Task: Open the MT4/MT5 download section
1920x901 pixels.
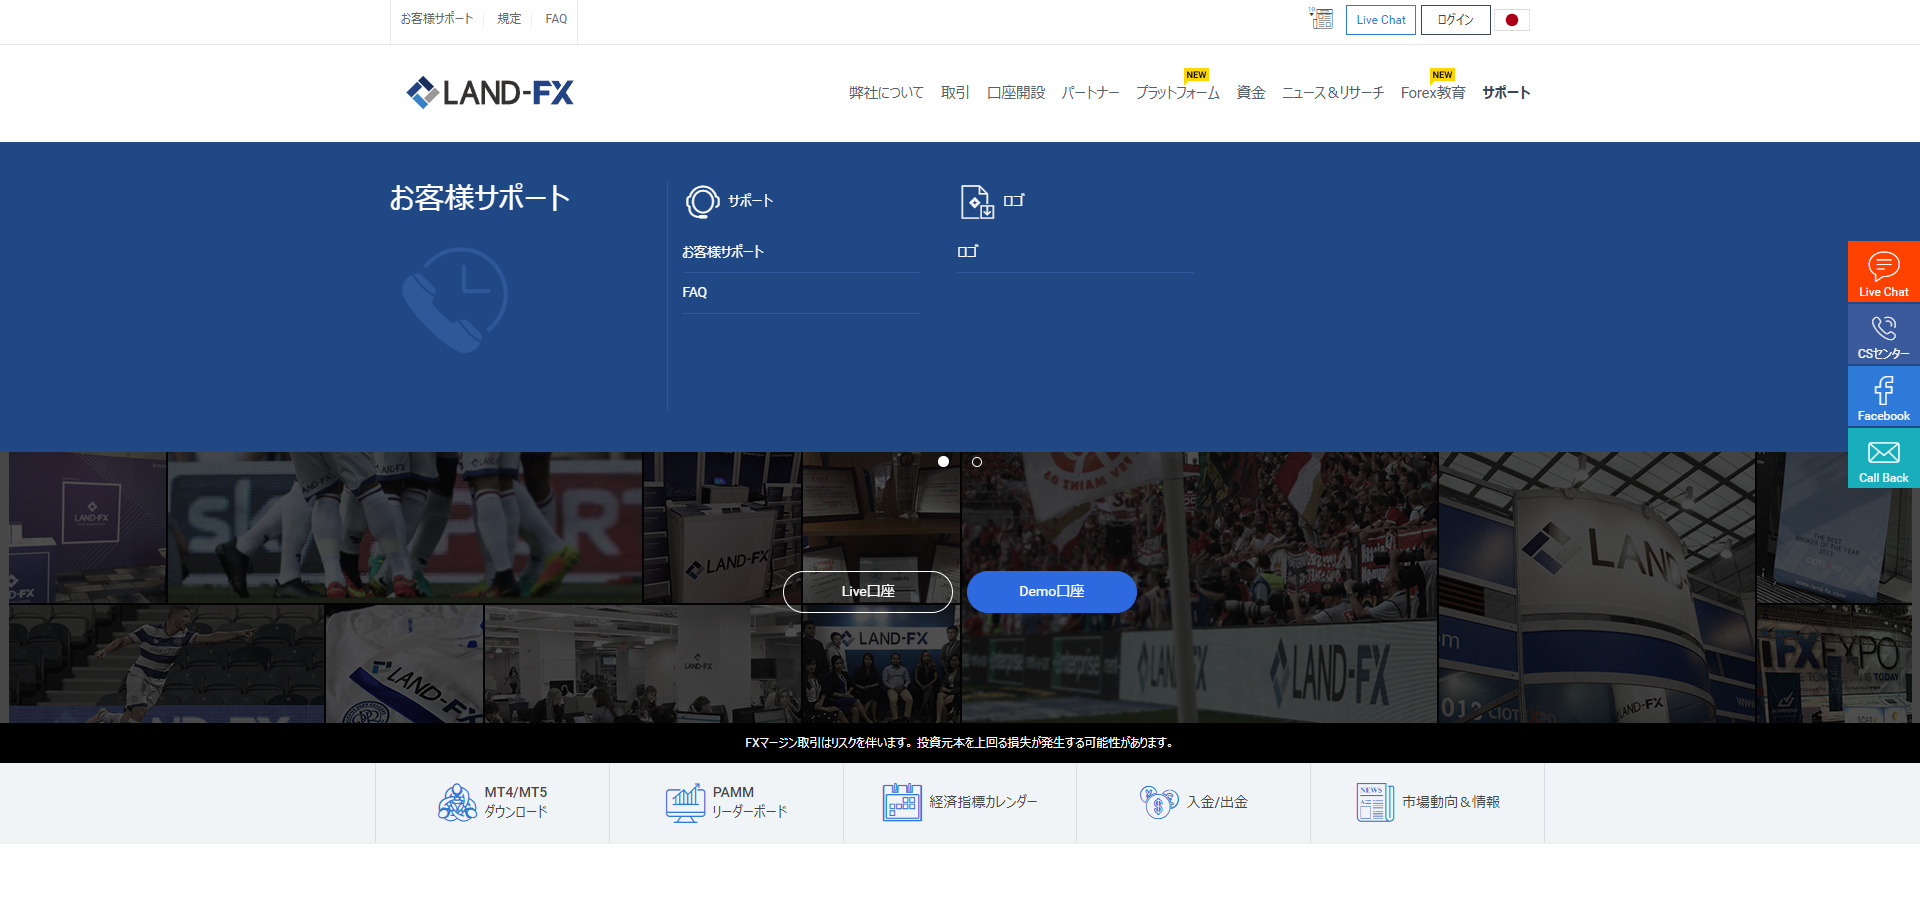Action: click(458, 802)
